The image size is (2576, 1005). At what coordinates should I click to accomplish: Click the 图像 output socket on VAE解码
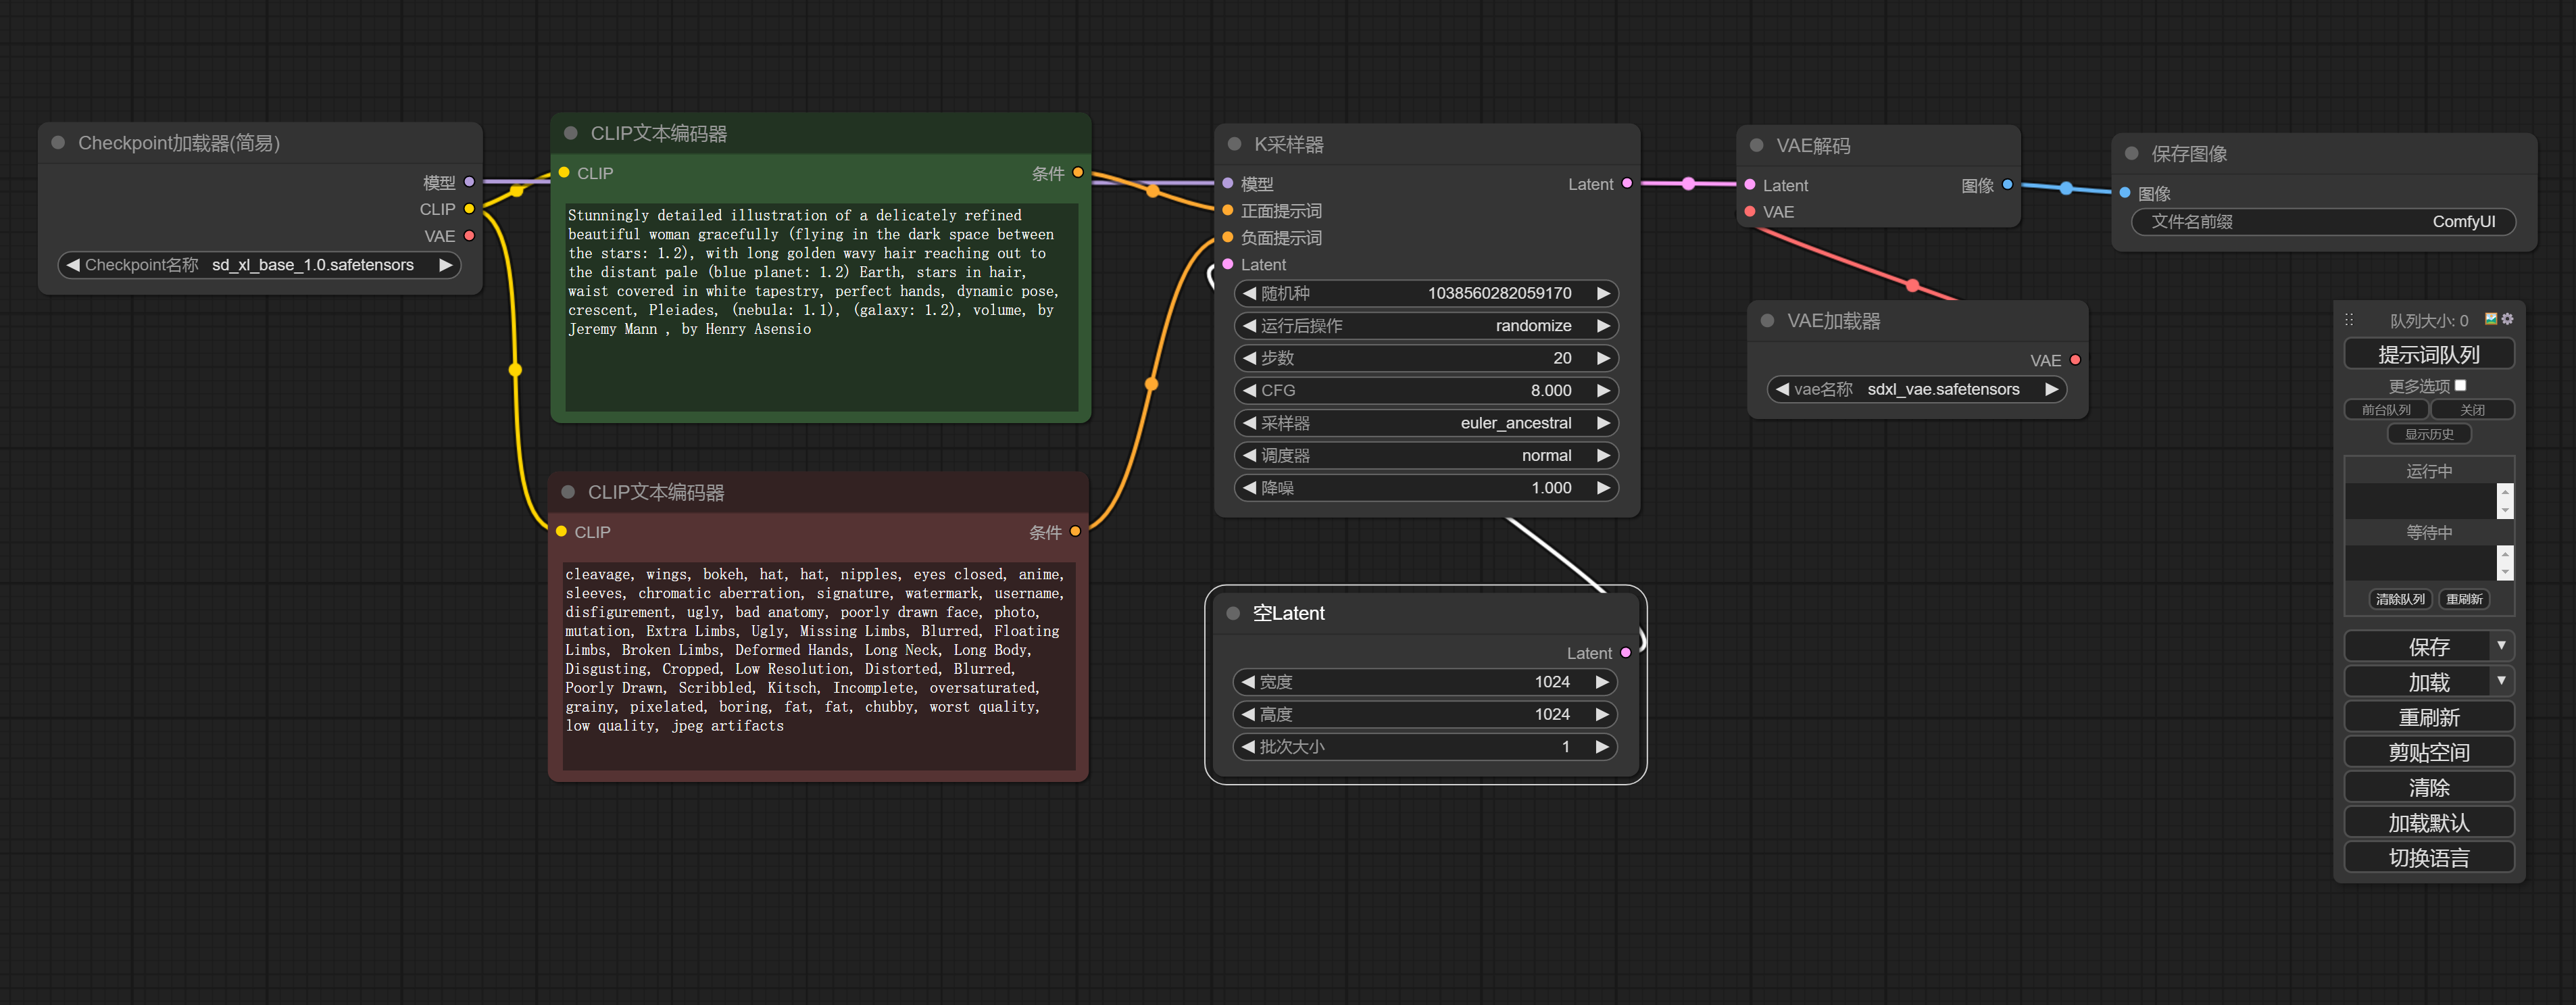(x=2007, y=185)
